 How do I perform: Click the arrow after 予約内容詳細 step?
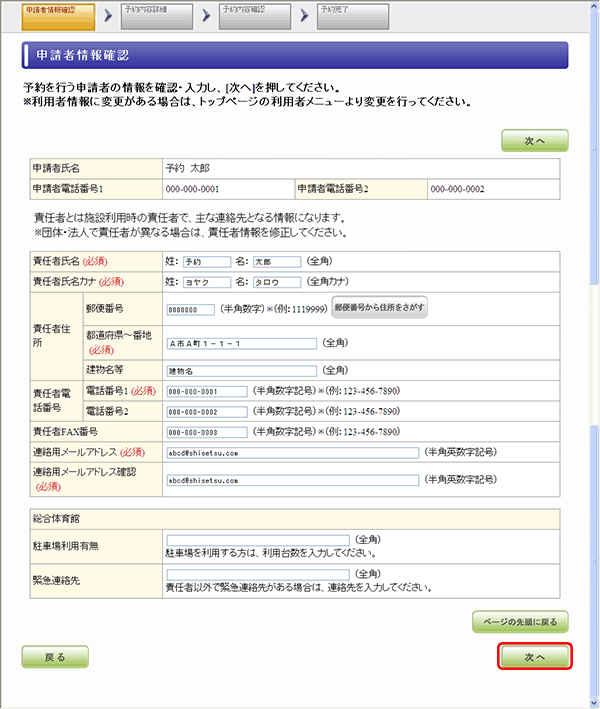coord(206,16)
